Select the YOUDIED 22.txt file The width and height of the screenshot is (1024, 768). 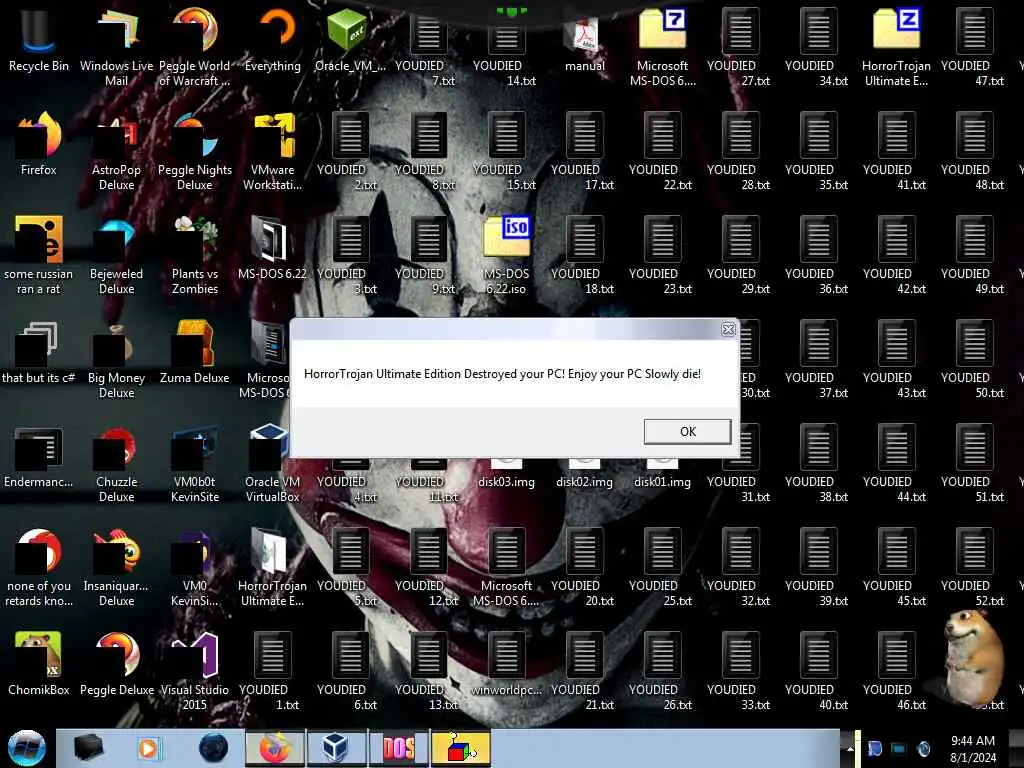(662, 152)
